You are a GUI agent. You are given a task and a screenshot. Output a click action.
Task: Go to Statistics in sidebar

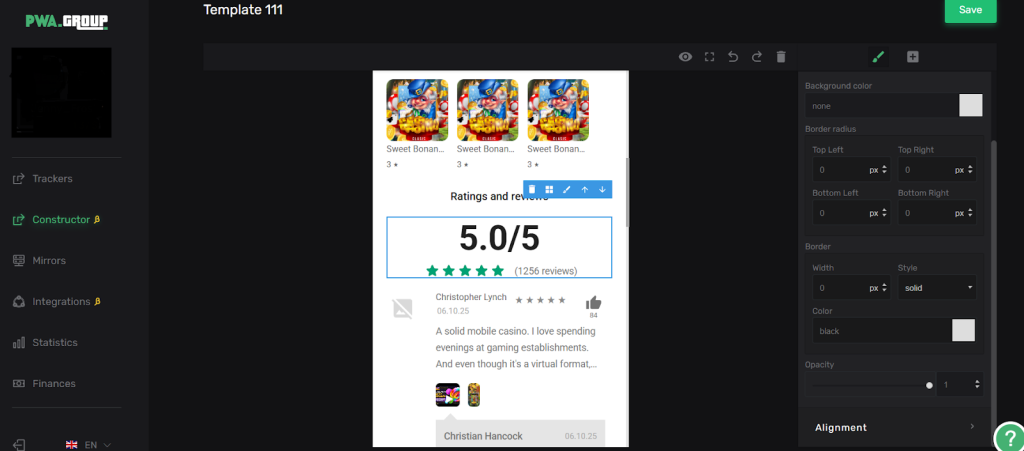coord(54,343)
